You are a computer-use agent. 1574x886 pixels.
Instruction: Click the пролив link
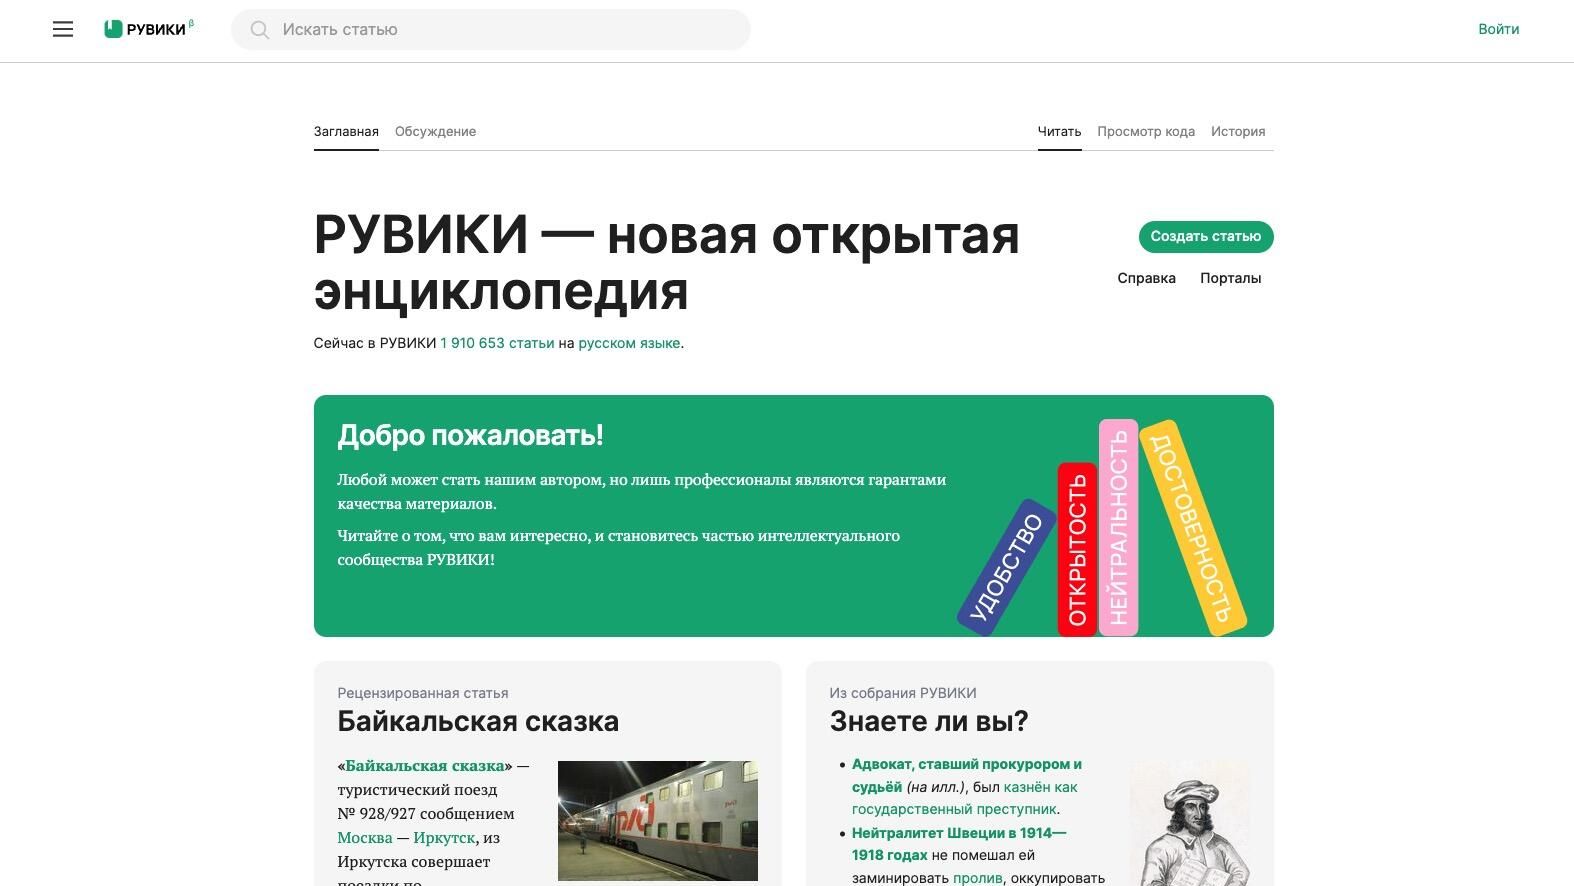[978, 878]
